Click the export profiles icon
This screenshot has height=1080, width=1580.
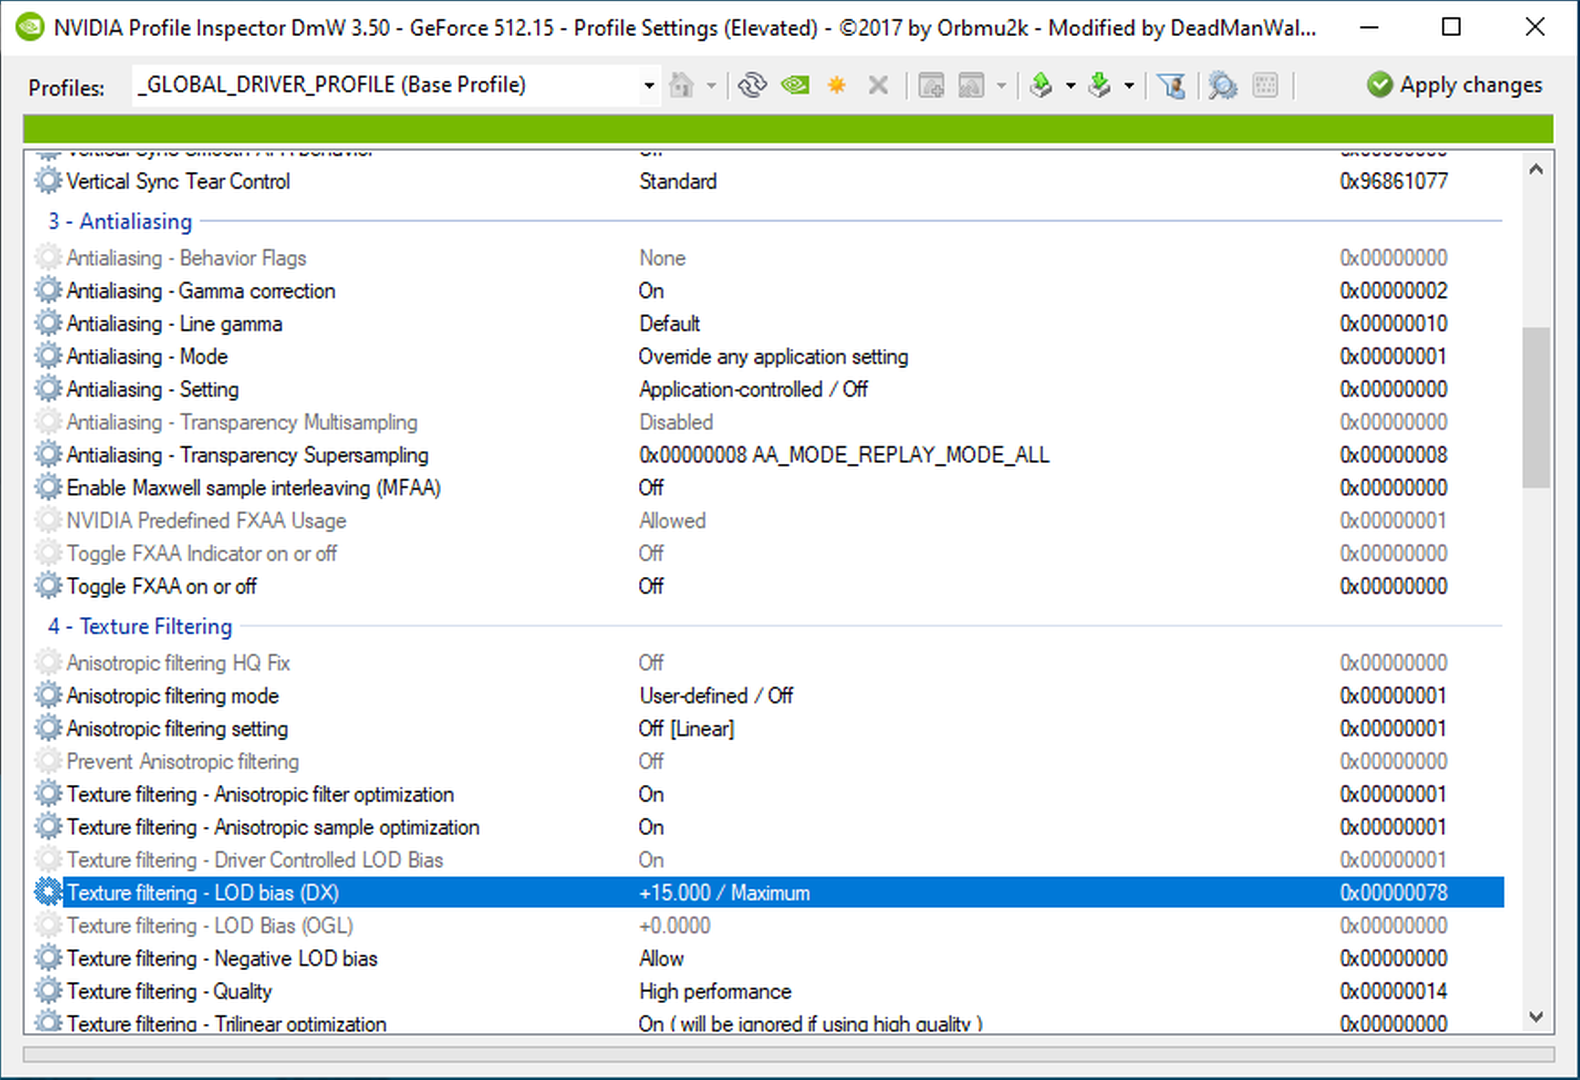click(1041, 86)
